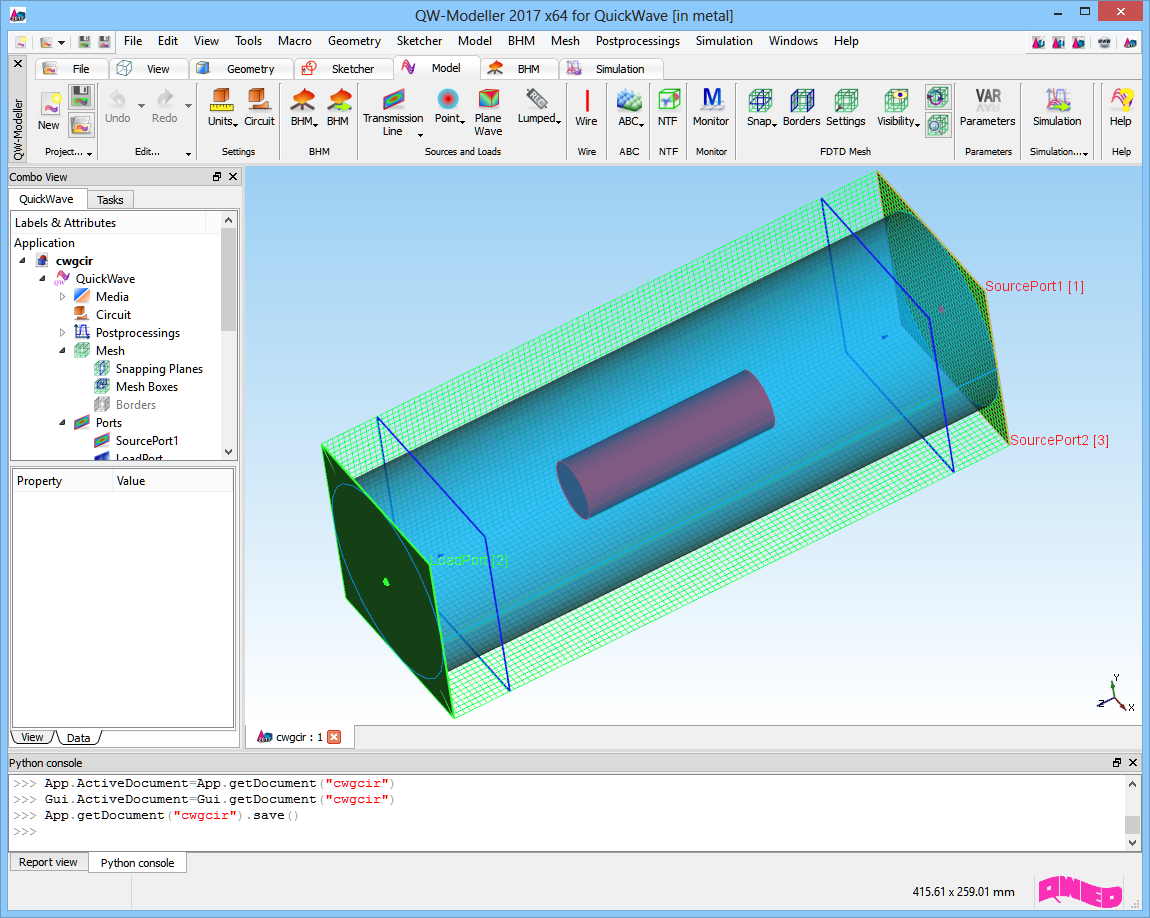Select the Wire tool
Image resolution: width=1150 pixels, height=918 pixels.
586,108
